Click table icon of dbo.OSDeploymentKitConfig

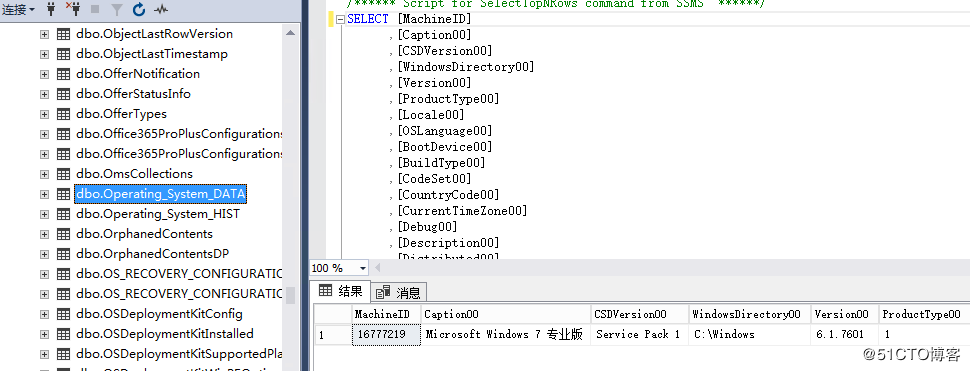(x=63, y=314)
